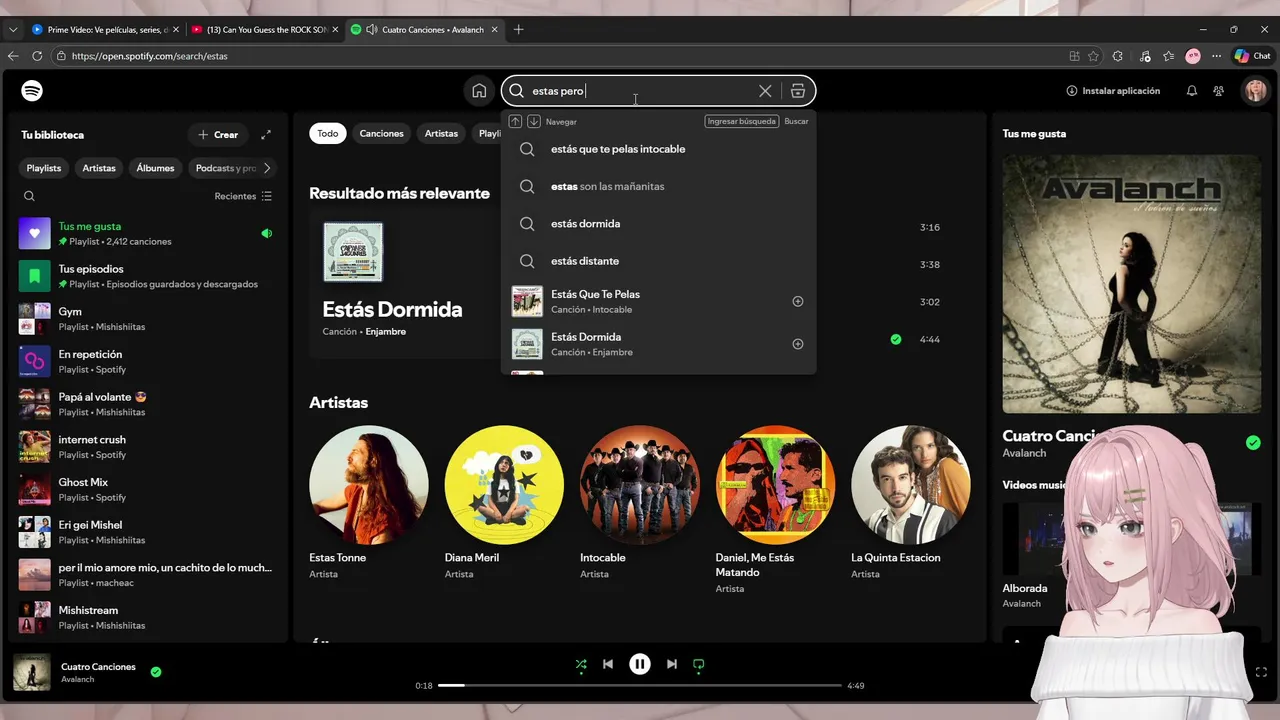Image resolution: width=1280 pixels, height=720 pixels.
Task: Open Copilot Chat in the browser
Action: 1252,56
